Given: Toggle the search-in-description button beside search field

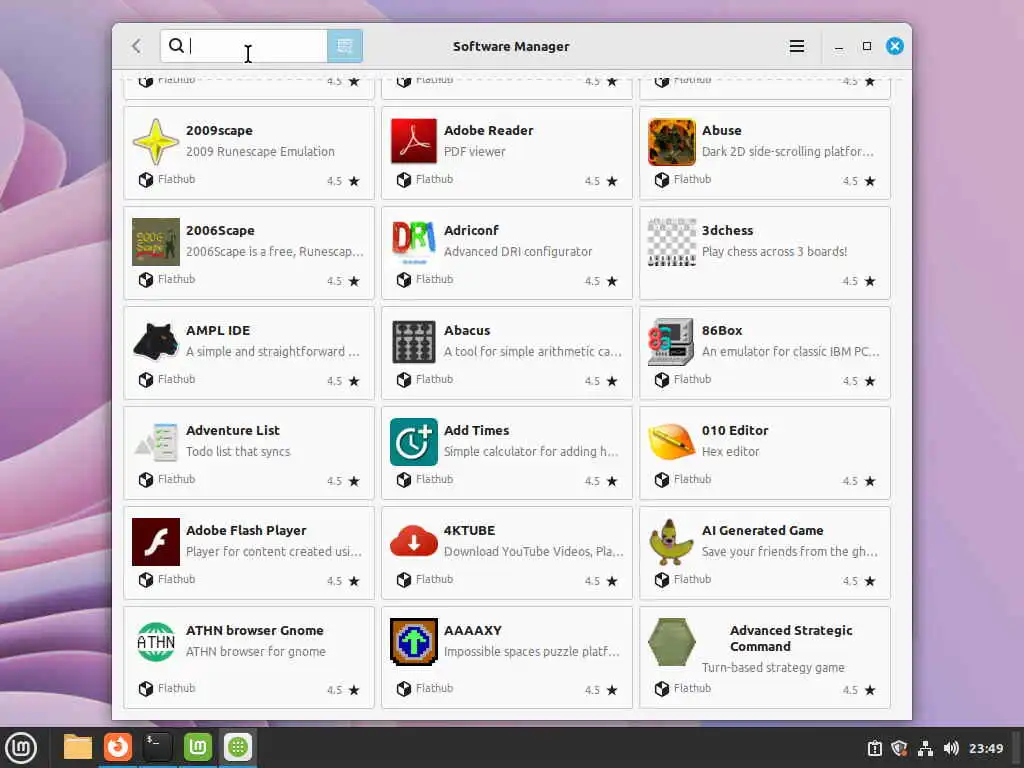Looking at the screenshot, I should click(x=345, y=46).
